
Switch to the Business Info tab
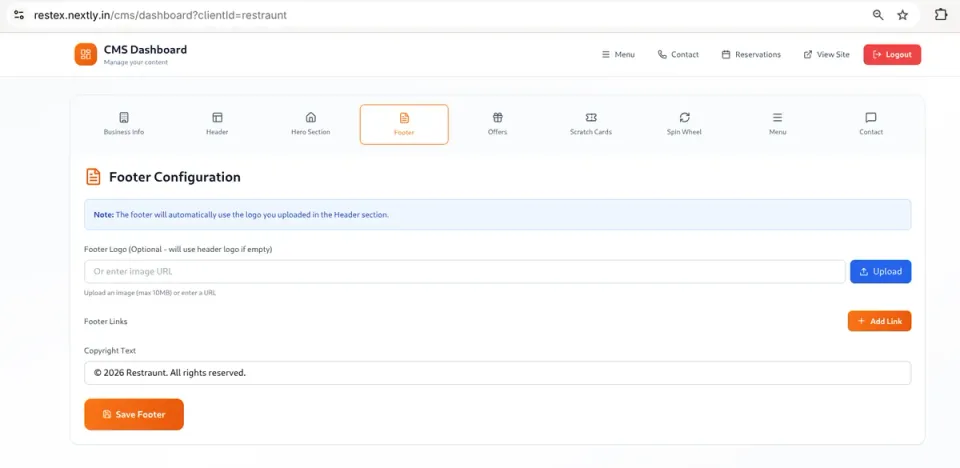click(x=124, y=124)
